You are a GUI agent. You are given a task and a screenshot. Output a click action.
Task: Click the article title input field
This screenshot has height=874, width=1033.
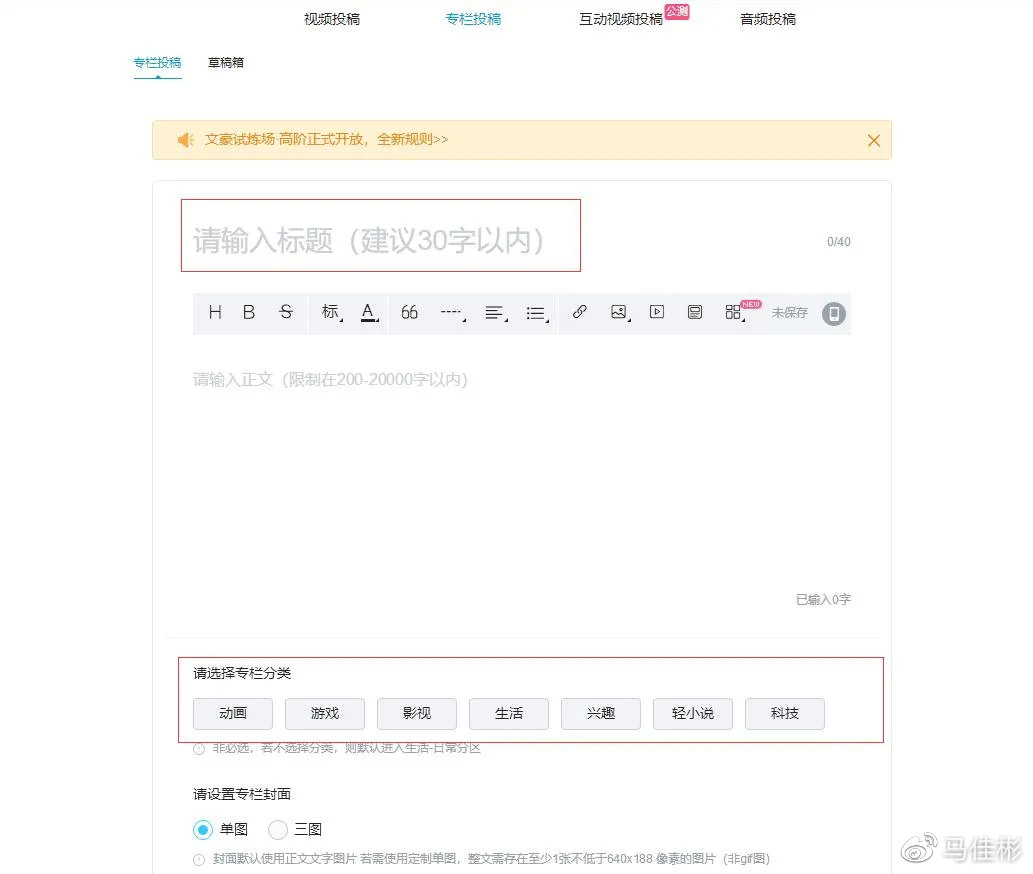tap(380, 240)
